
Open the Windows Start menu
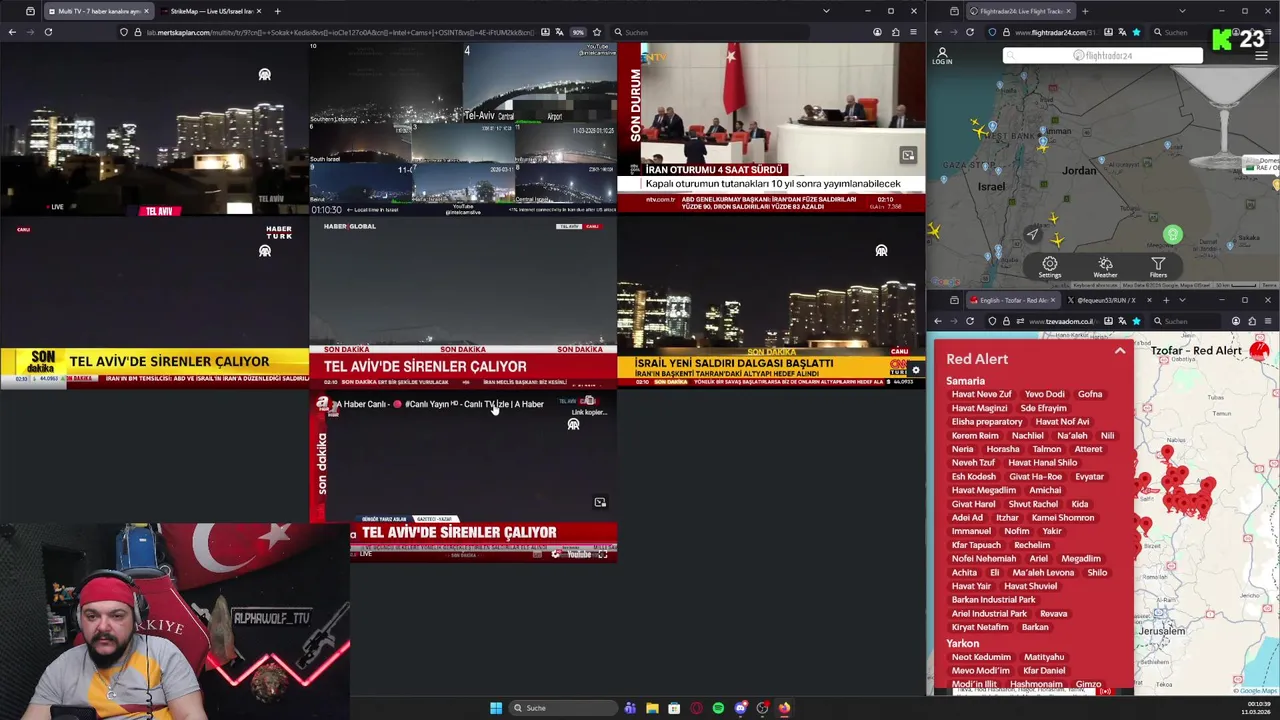[495, 708]
